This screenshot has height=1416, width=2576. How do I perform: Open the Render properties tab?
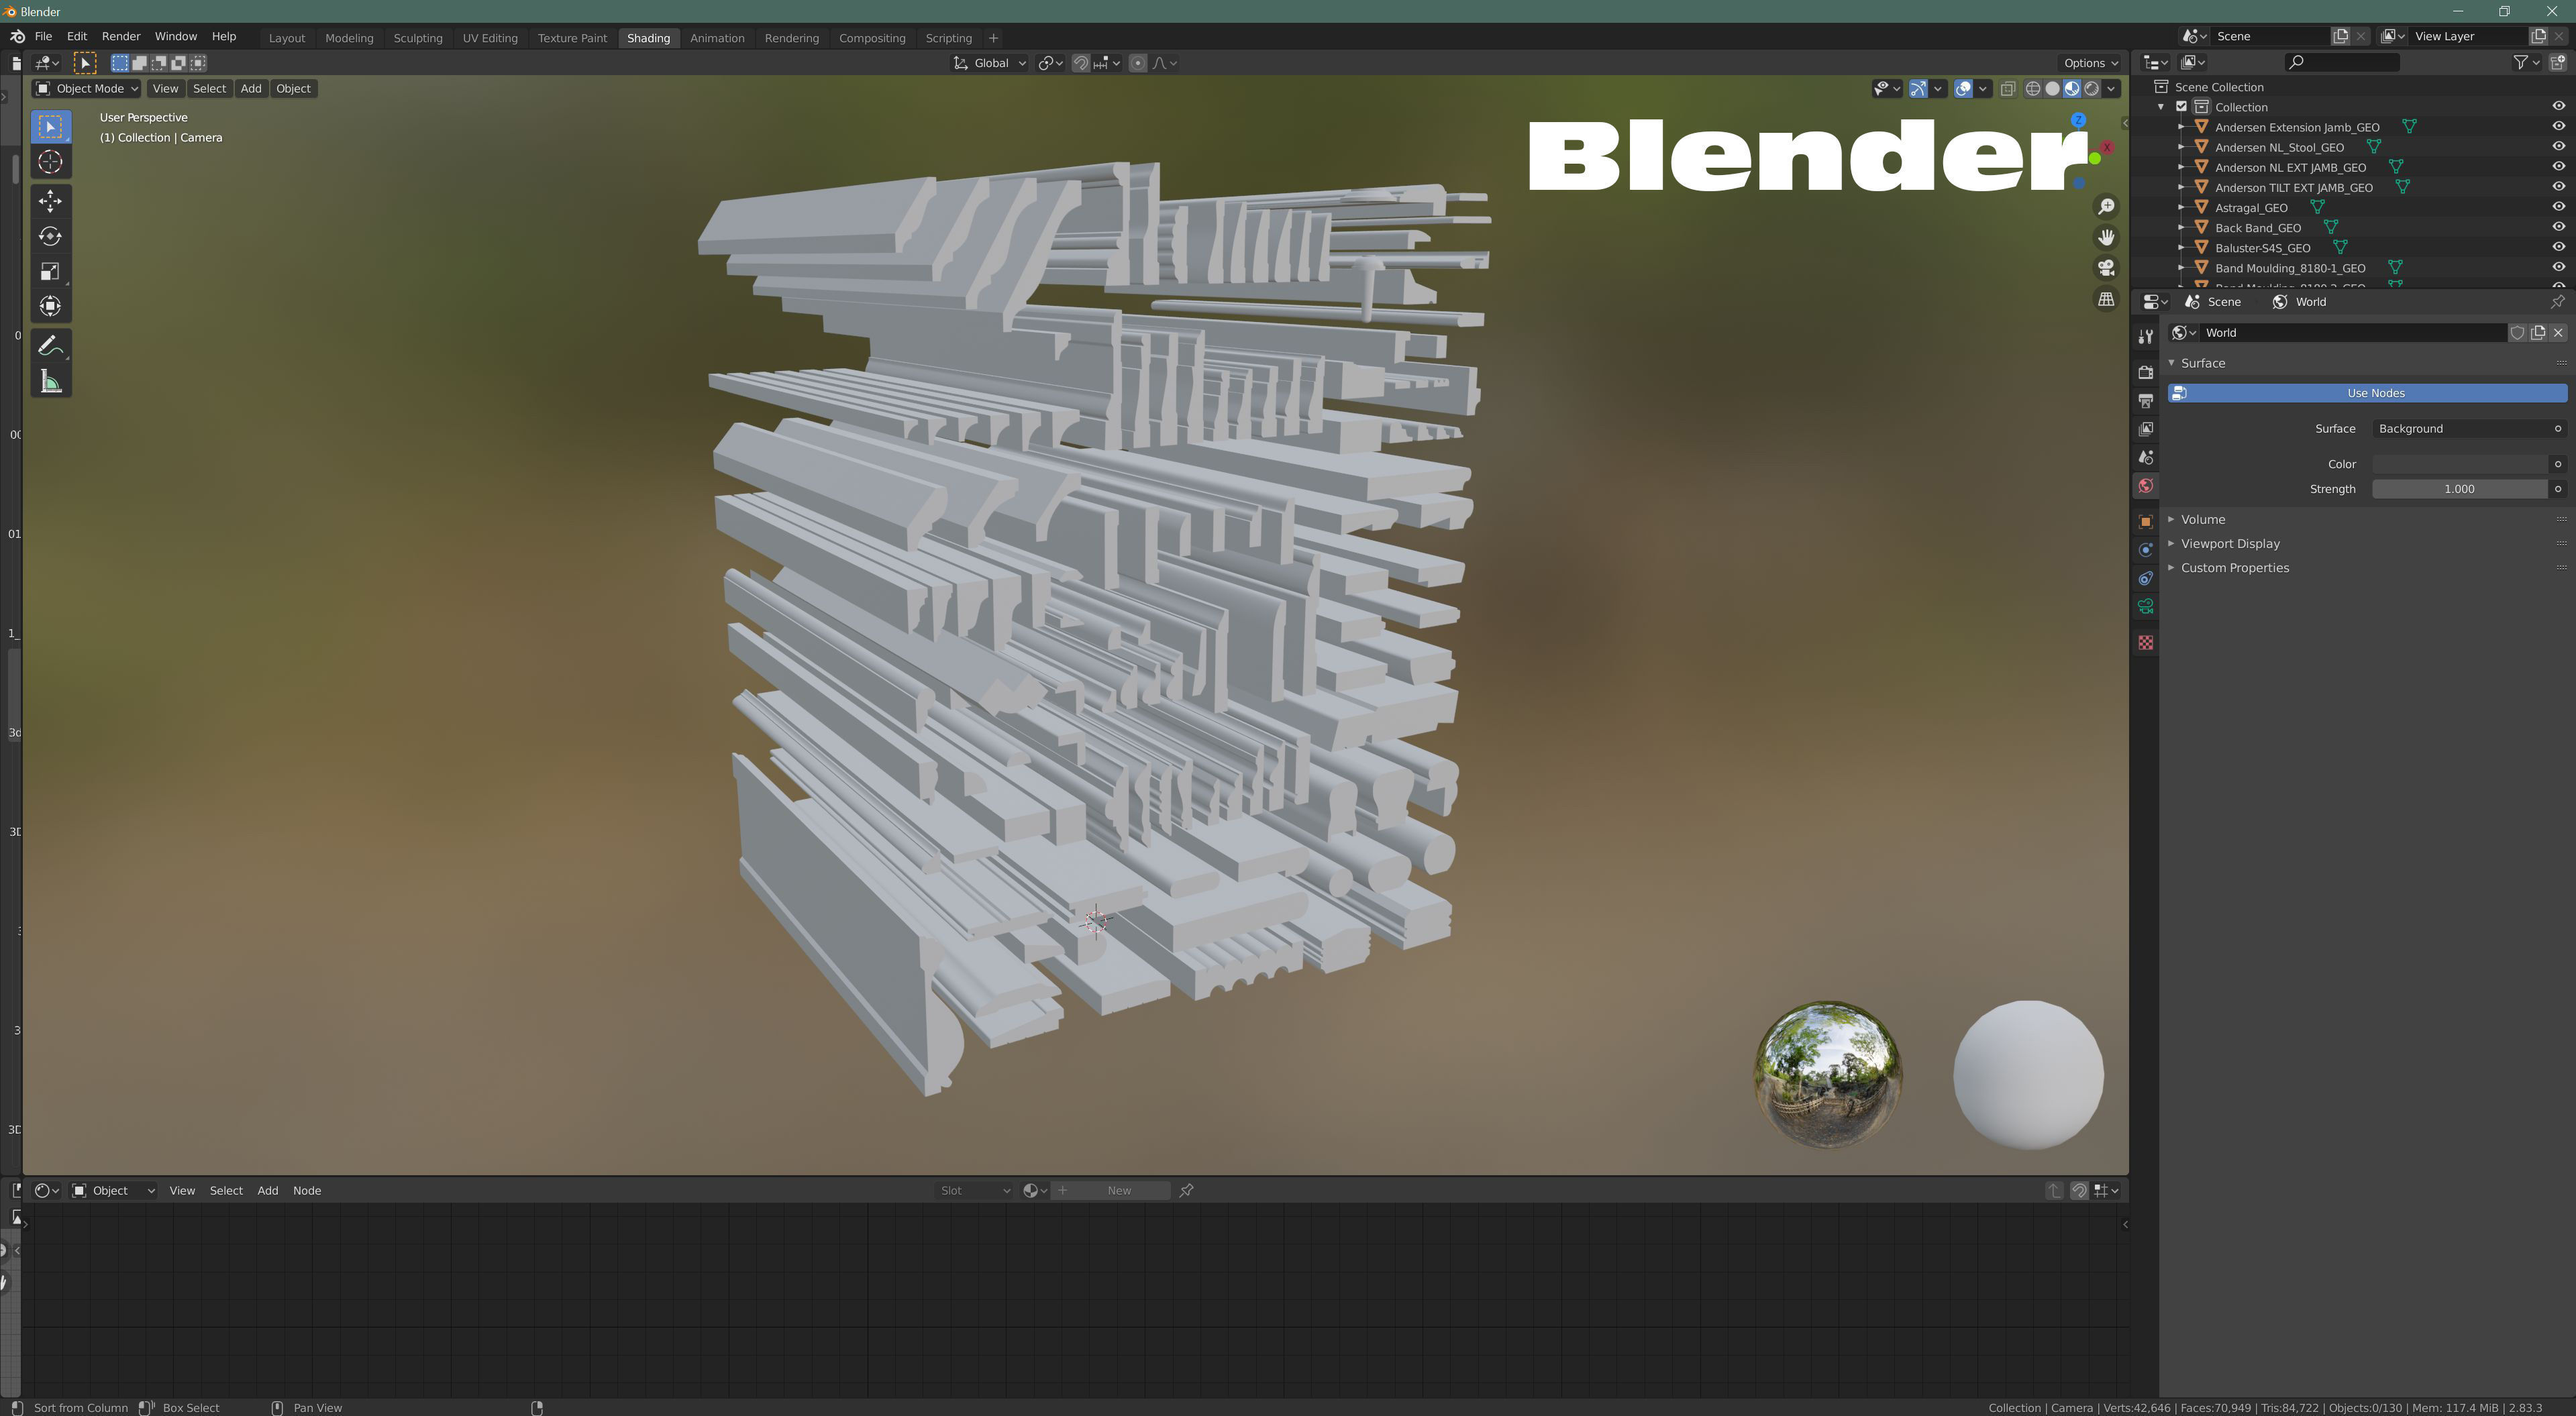click(x=2145, y=372)
